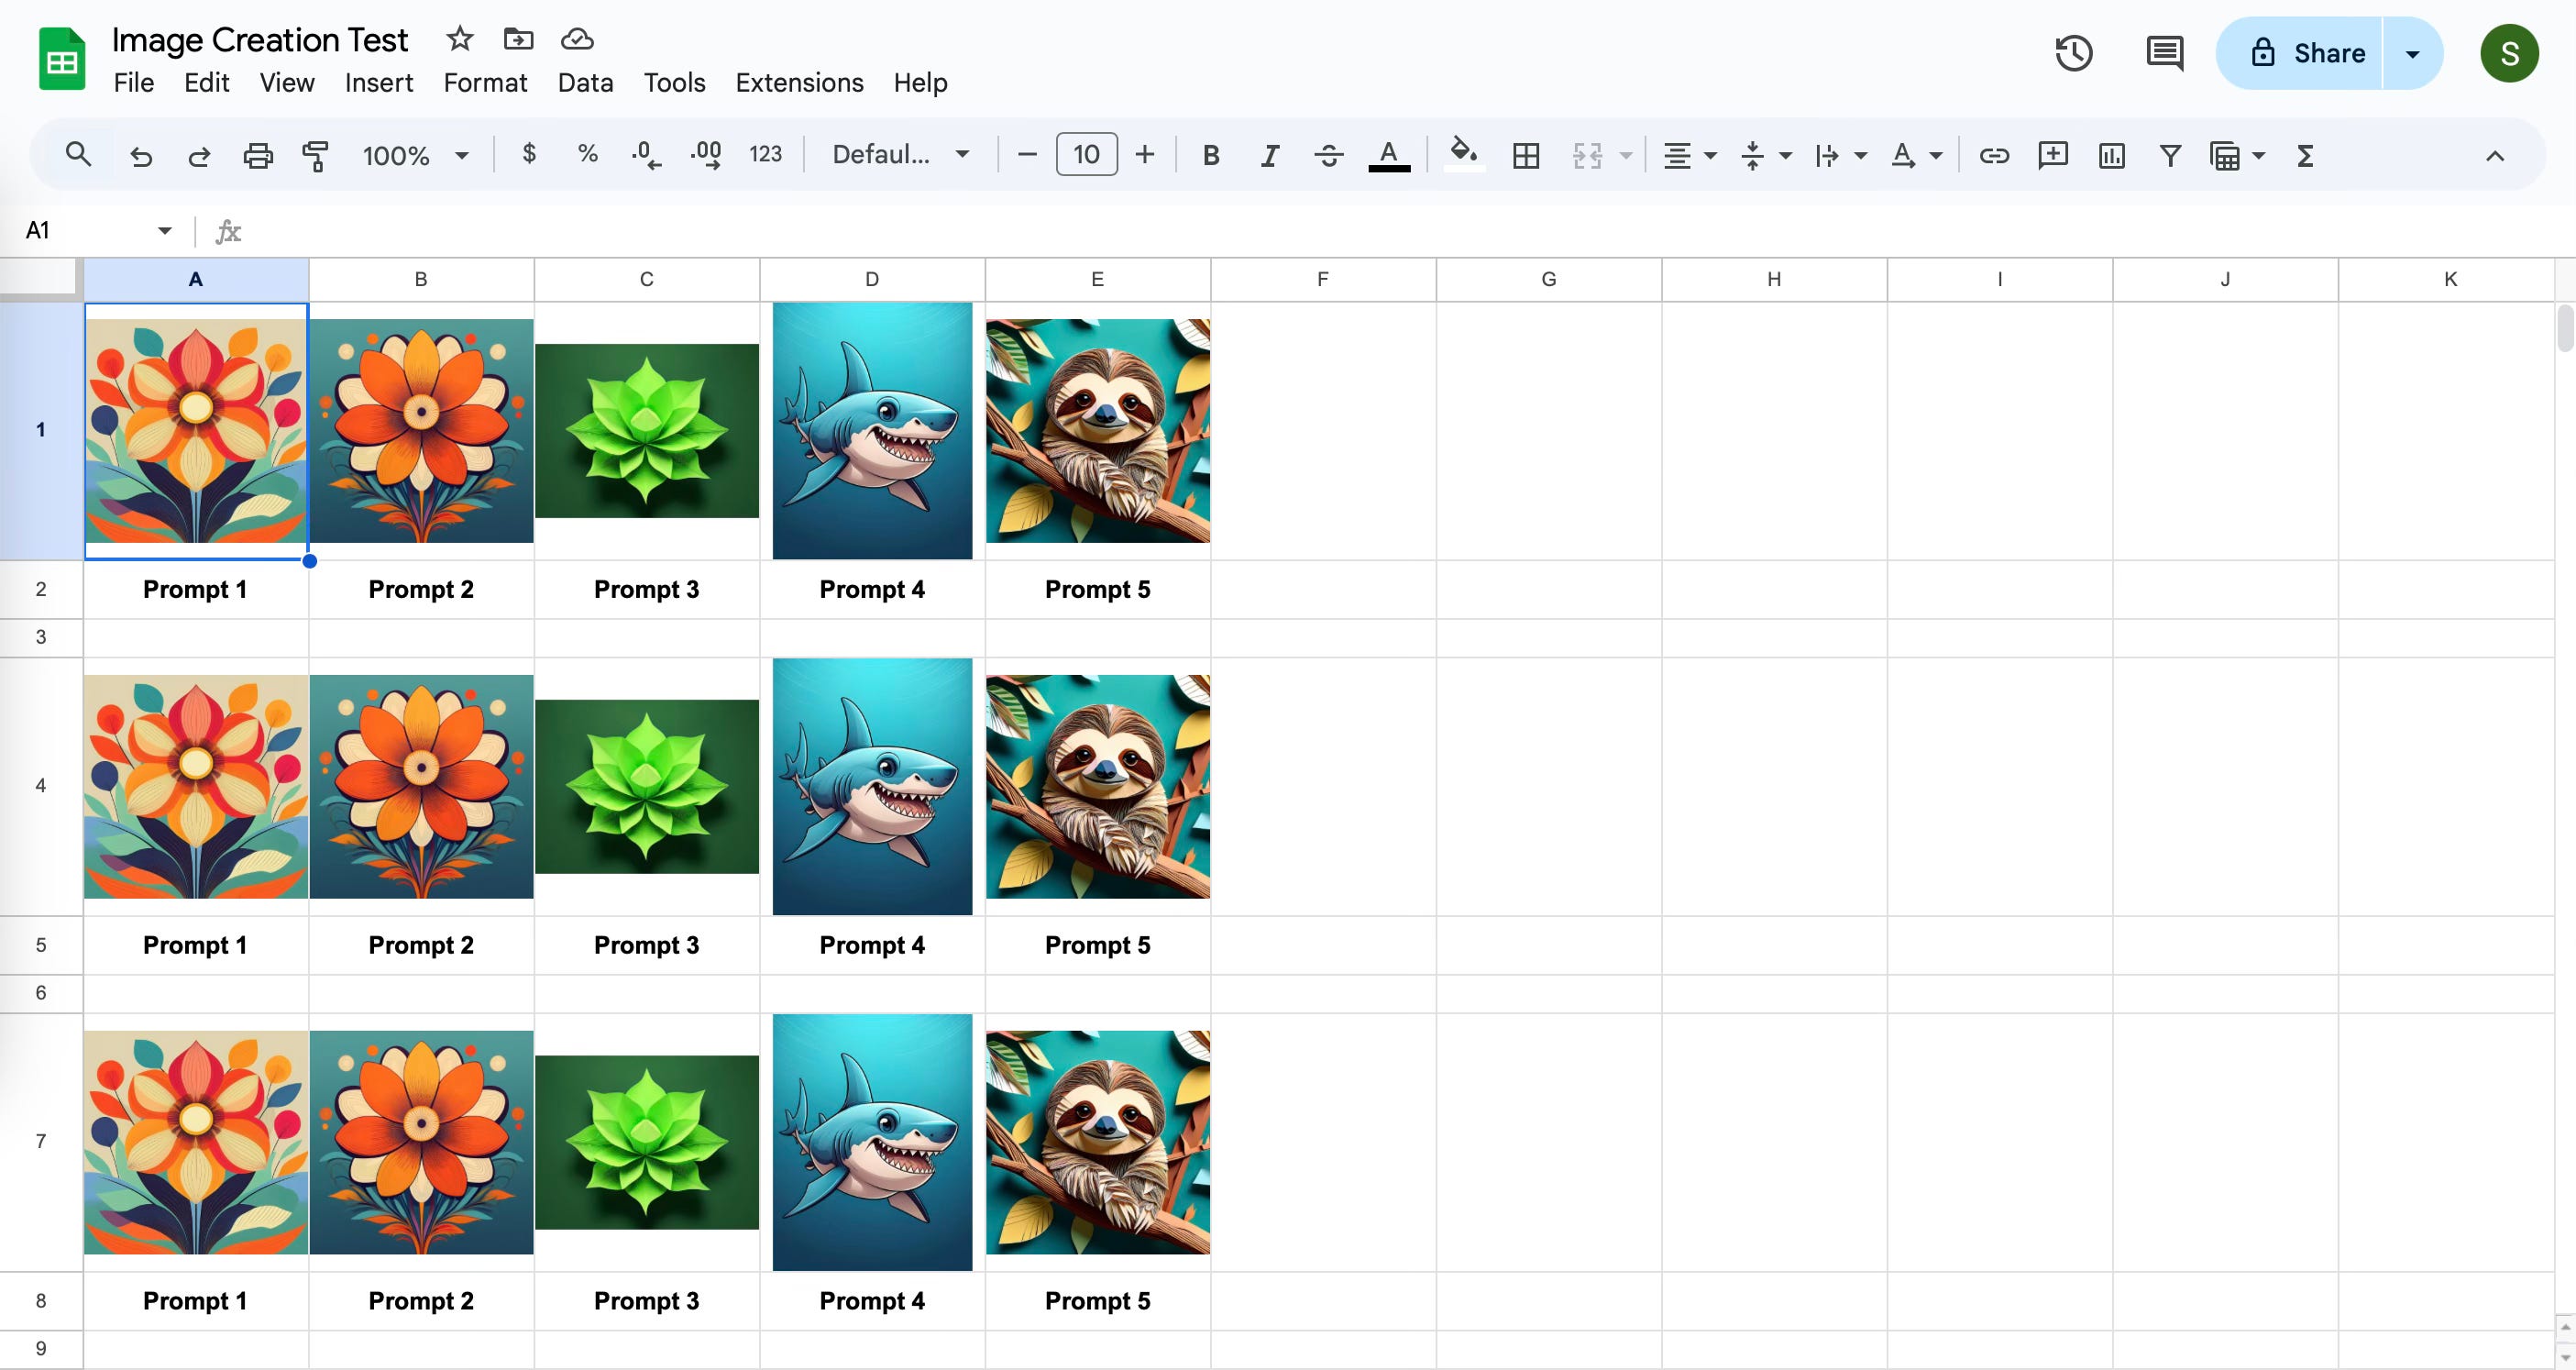Screen dimensions: 2576x1370
Task: Open the File menu
Action: pos(134,82)
